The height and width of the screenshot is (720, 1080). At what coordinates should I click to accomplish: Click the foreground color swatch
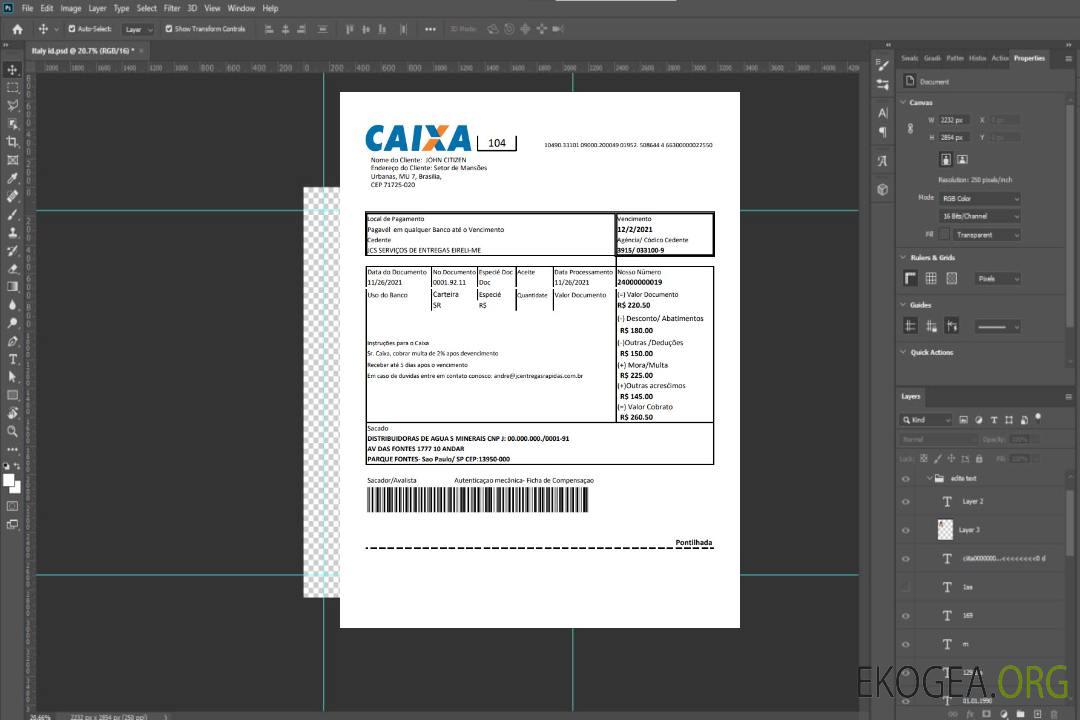(9, 480)
